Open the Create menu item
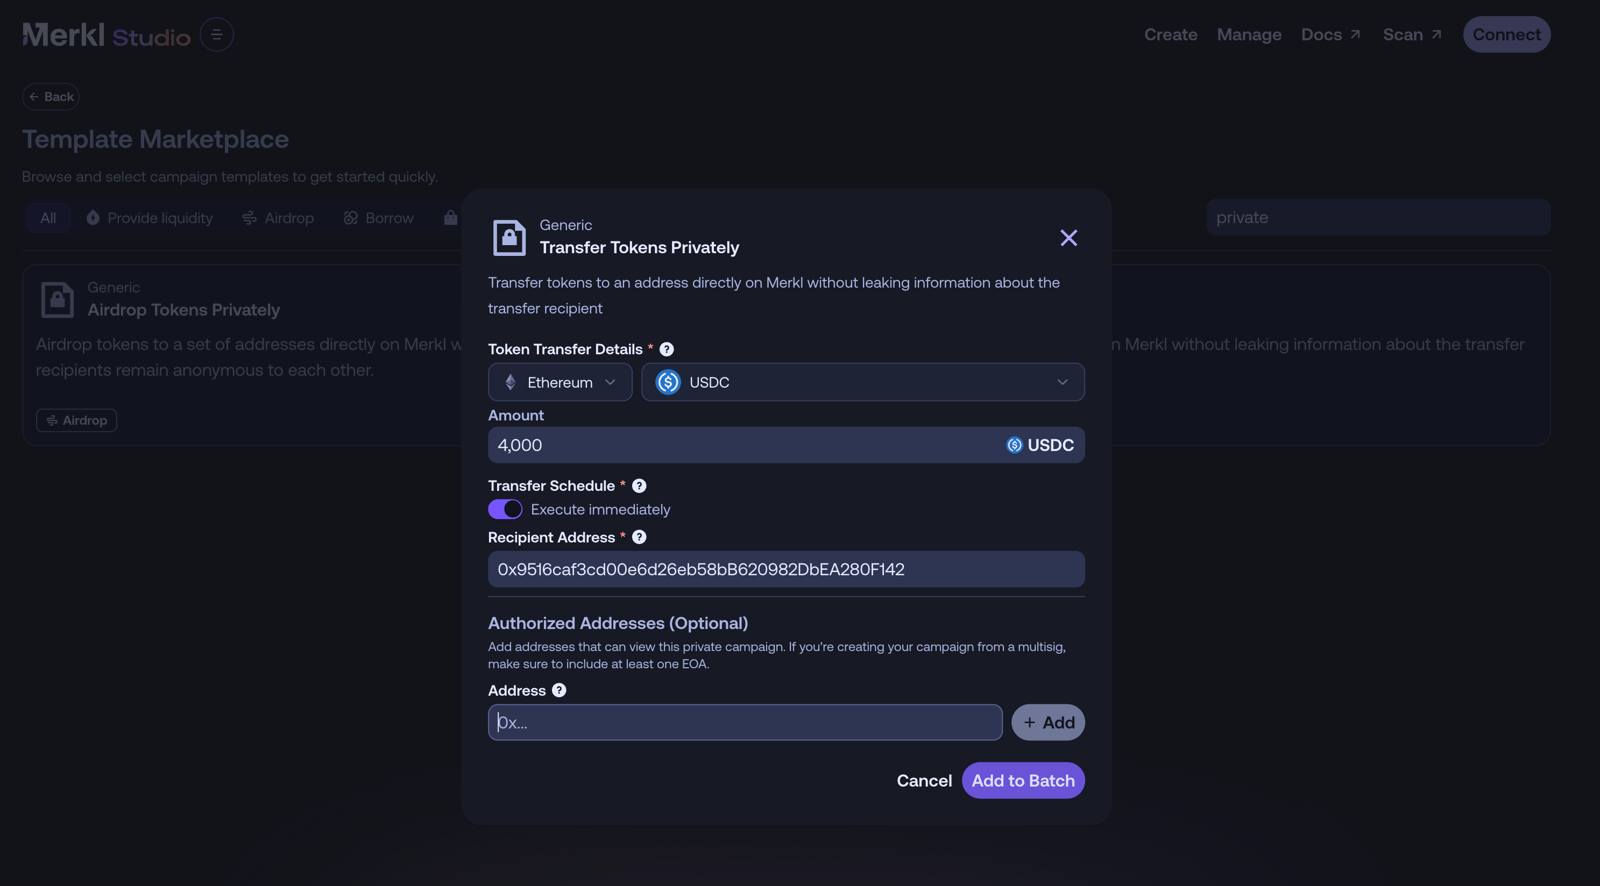 click(1171, 35)
